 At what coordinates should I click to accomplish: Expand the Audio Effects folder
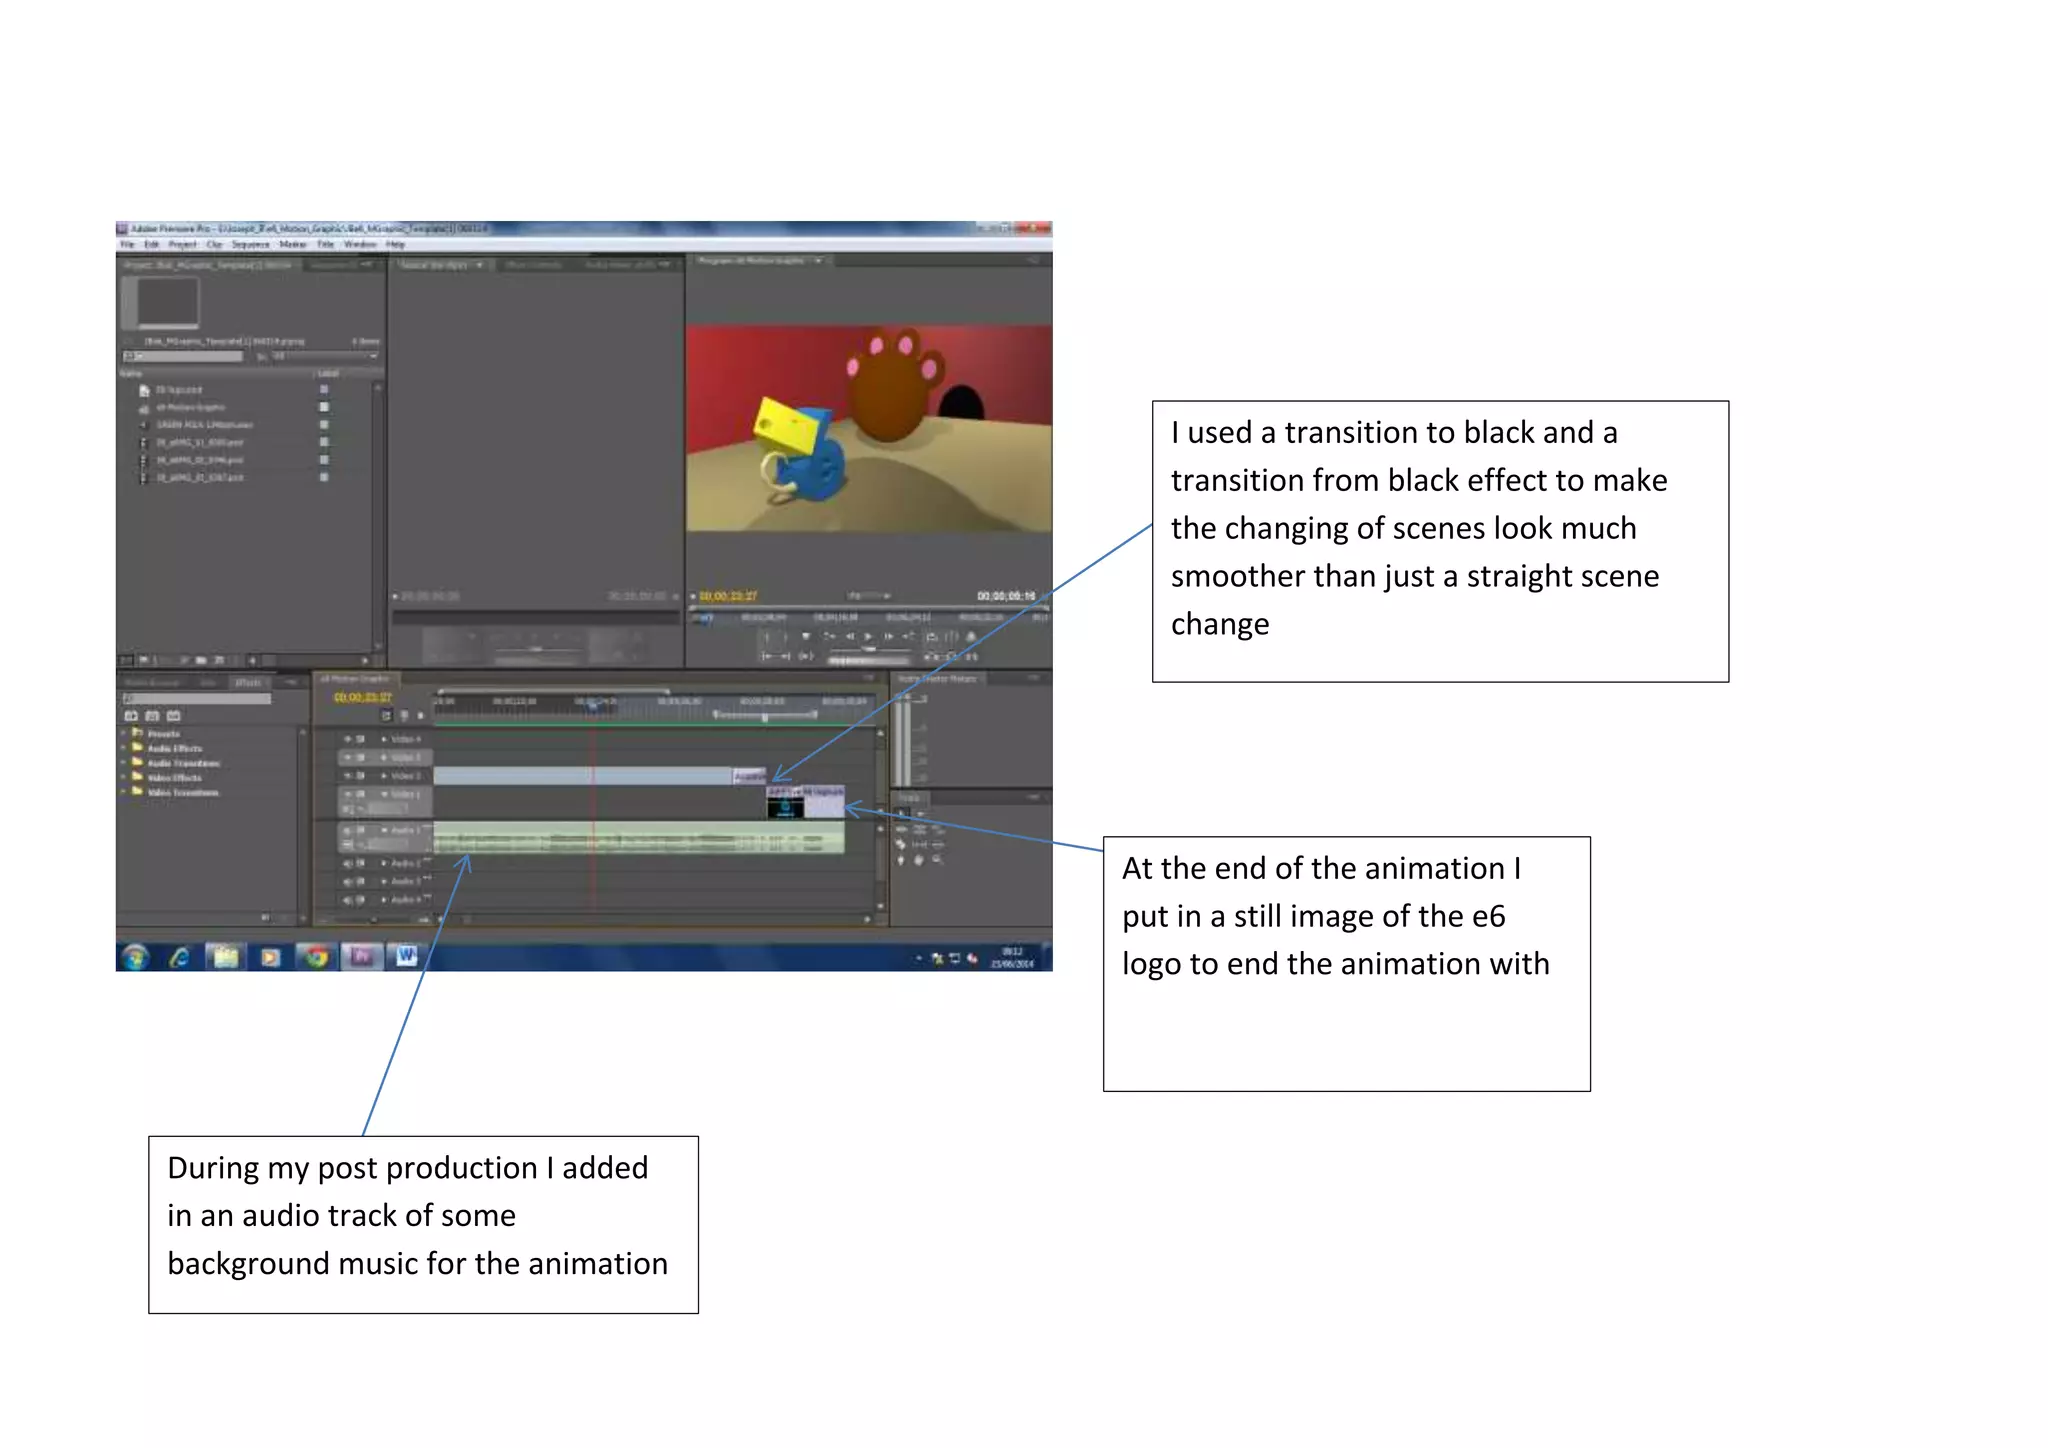[x=124, y=748]
